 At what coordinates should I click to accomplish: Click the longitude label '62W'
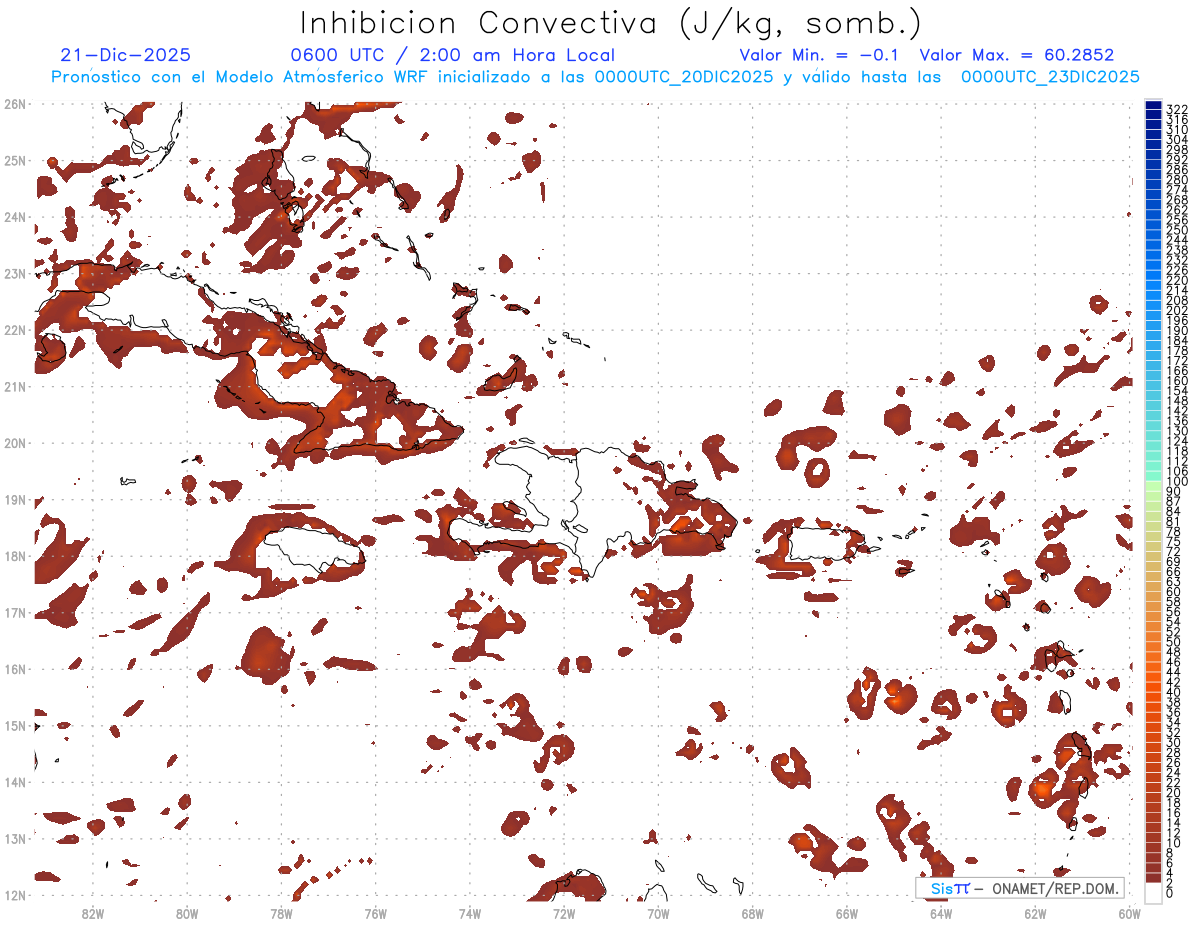(x=1035, y=913)
